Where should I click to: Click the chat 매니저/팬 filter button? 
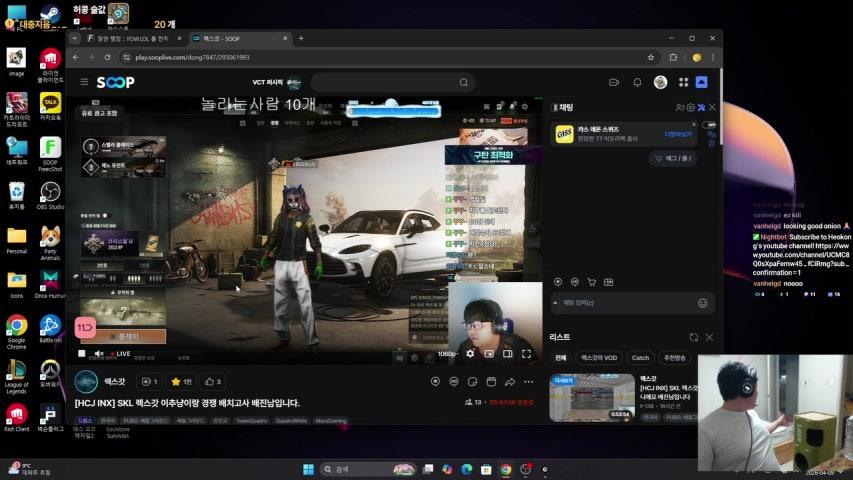pos(673,158)
